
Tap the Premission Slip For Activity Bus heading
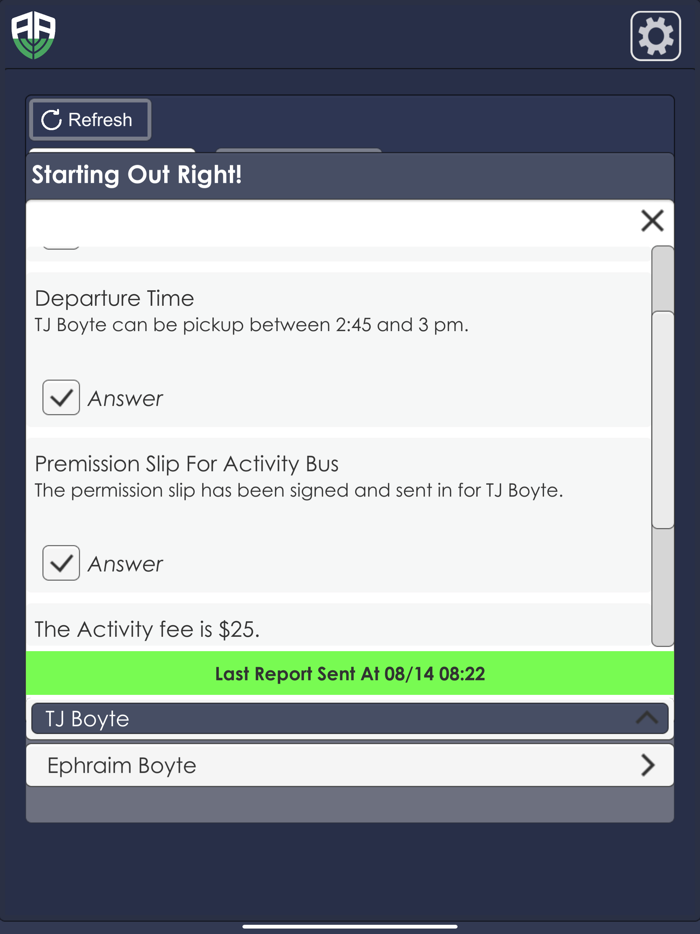187,464
